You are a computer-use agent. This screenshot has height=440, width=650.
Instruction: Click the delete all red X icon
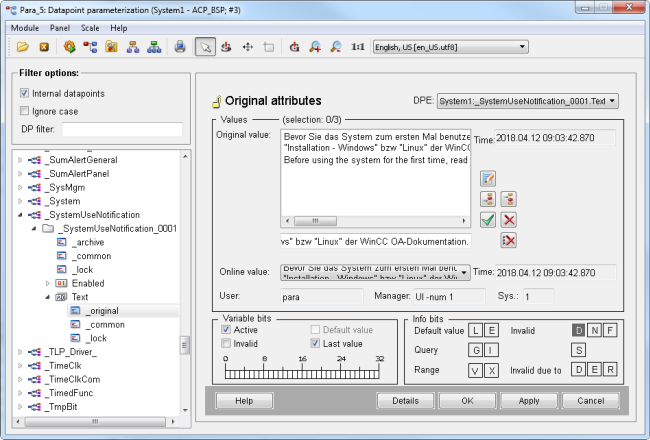pyautogui.click(x=509, y=240)
